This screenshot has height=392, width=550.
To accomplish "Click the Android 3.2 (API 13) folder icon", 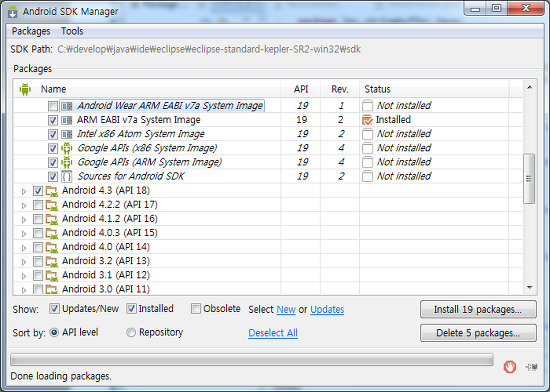I will (x=52, y=262).
